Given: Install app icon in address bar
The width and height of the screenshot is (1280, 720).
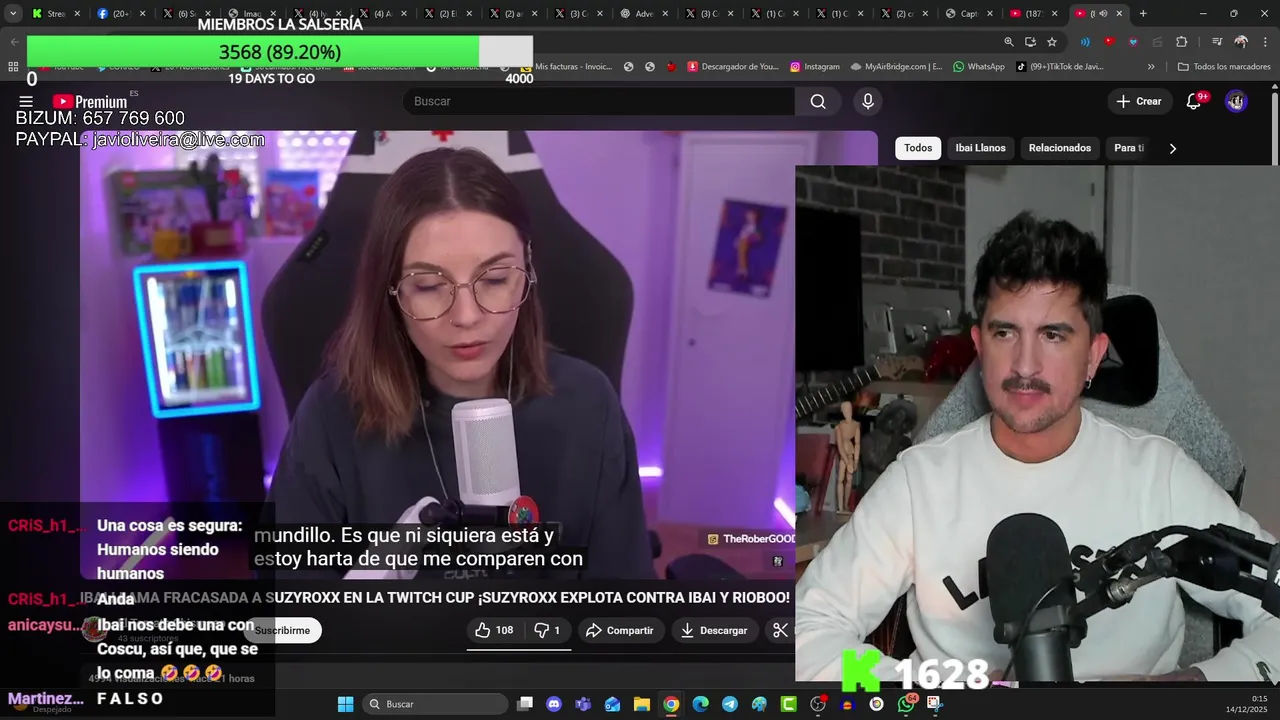Looking at the screenshot, I should tap(1030, 42).
